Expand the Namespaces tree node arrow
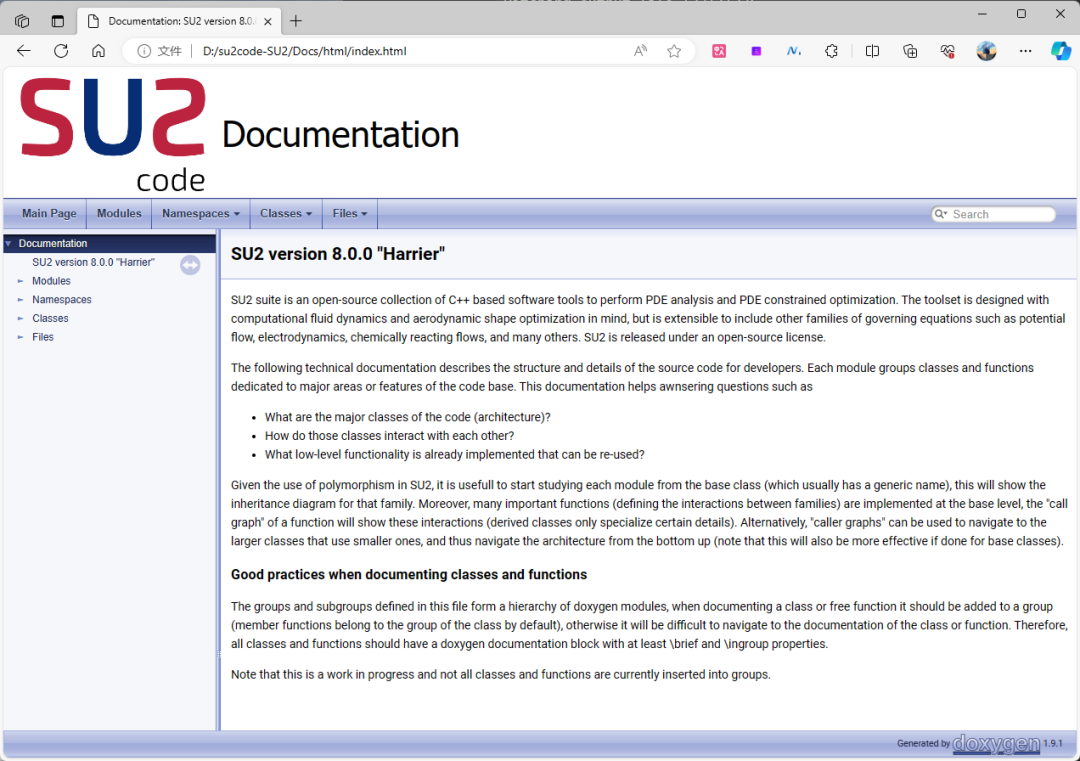This screenshot has width=1080, height=761. point(21,300)
